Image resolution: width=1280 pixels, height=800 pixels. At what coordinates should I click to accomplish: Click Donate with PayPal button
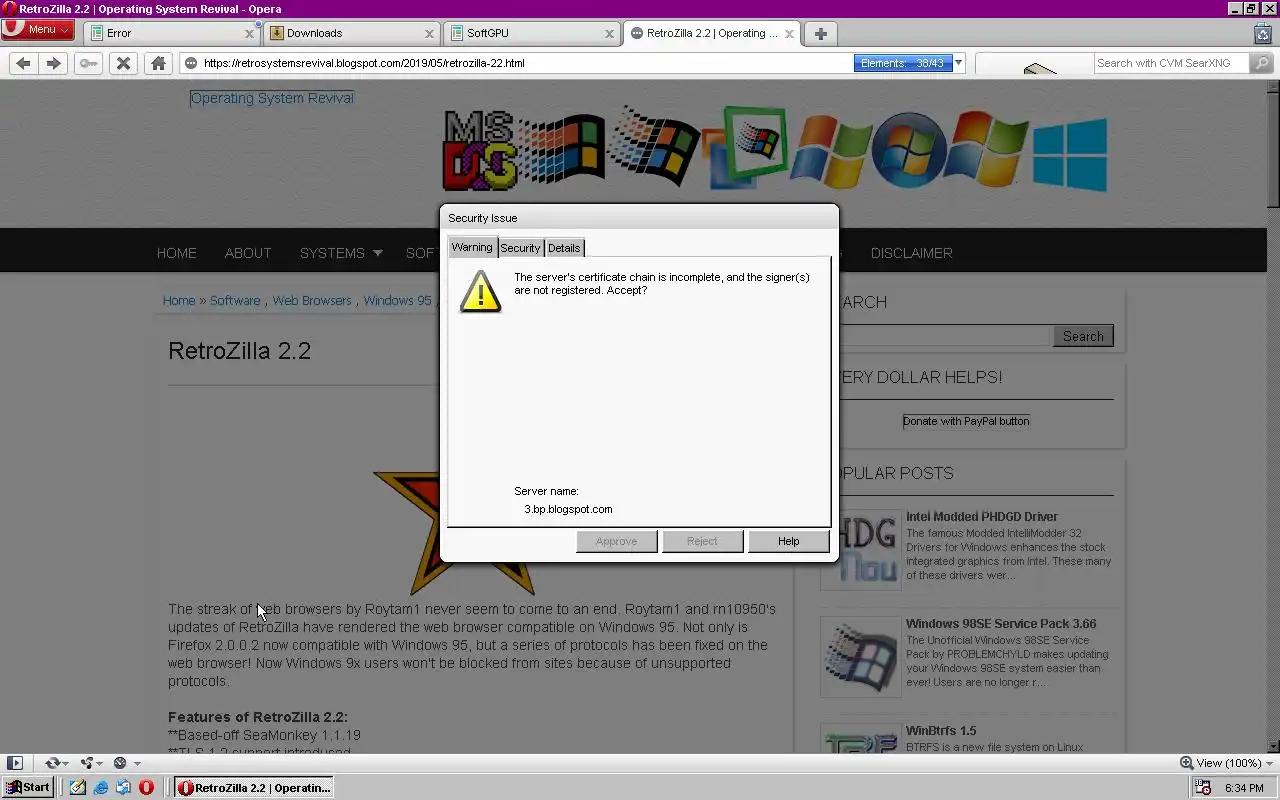tap(966, 421)
